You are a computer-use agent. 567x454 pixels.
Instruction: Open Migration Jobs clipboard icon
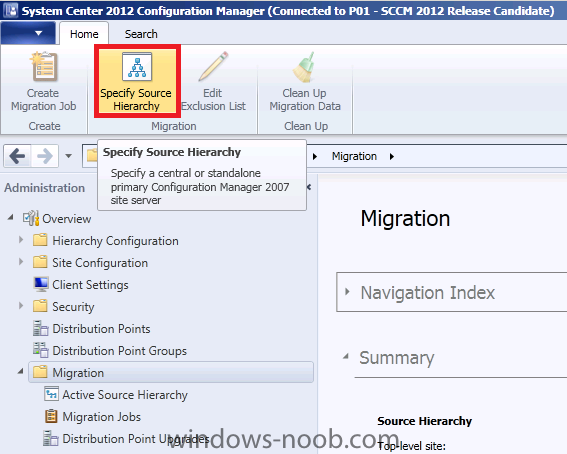tap(51, 416)
